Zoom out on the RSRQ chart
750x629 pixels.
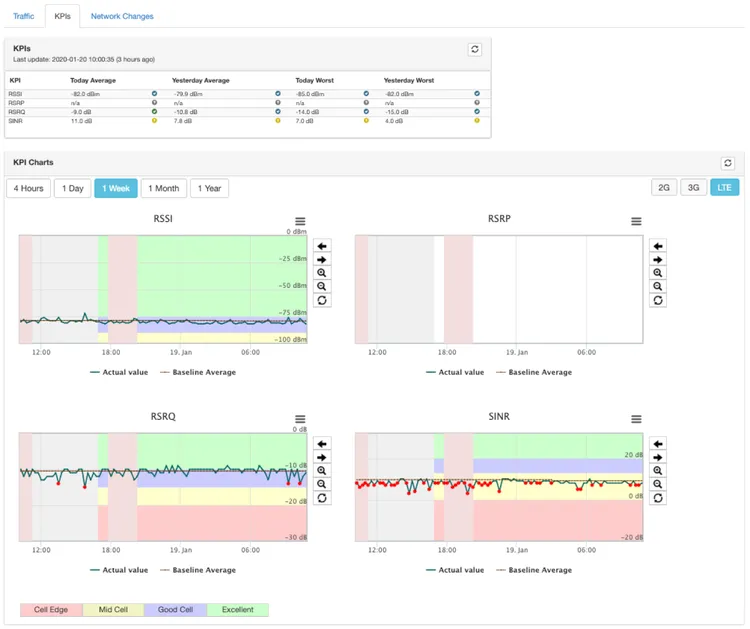click(x=322, y=484)
